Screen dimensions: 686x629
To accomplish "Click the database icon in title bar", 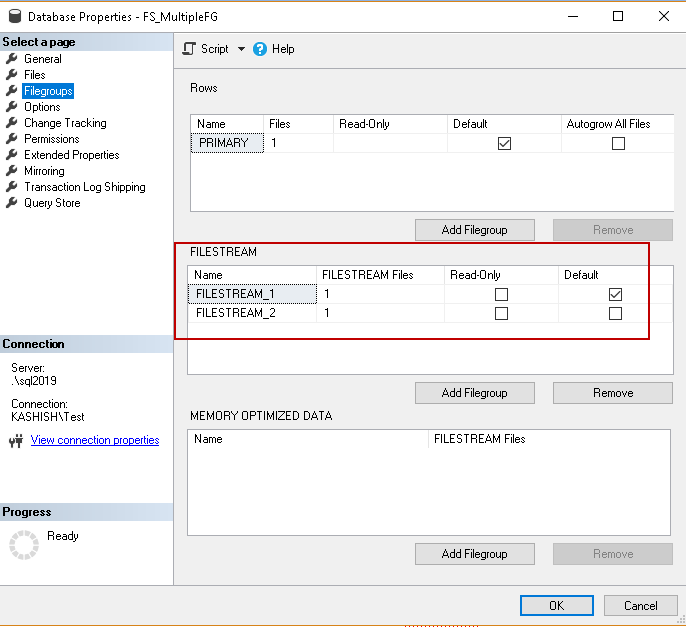I will 14,16.
